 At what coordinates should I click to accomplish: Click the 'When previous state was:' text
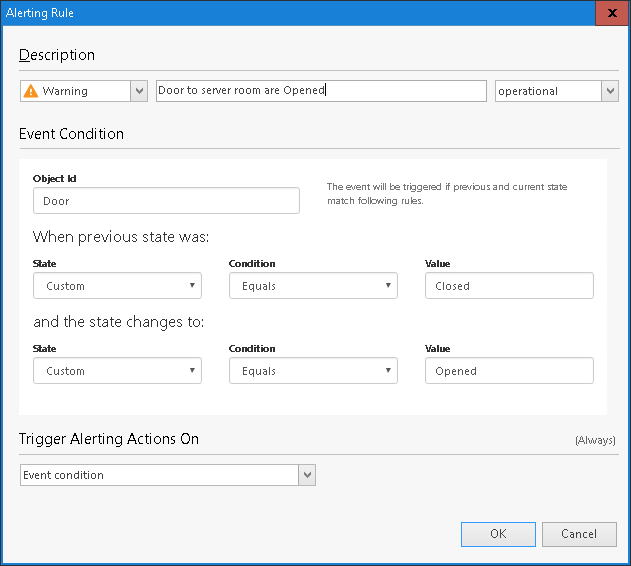(121, 237)
